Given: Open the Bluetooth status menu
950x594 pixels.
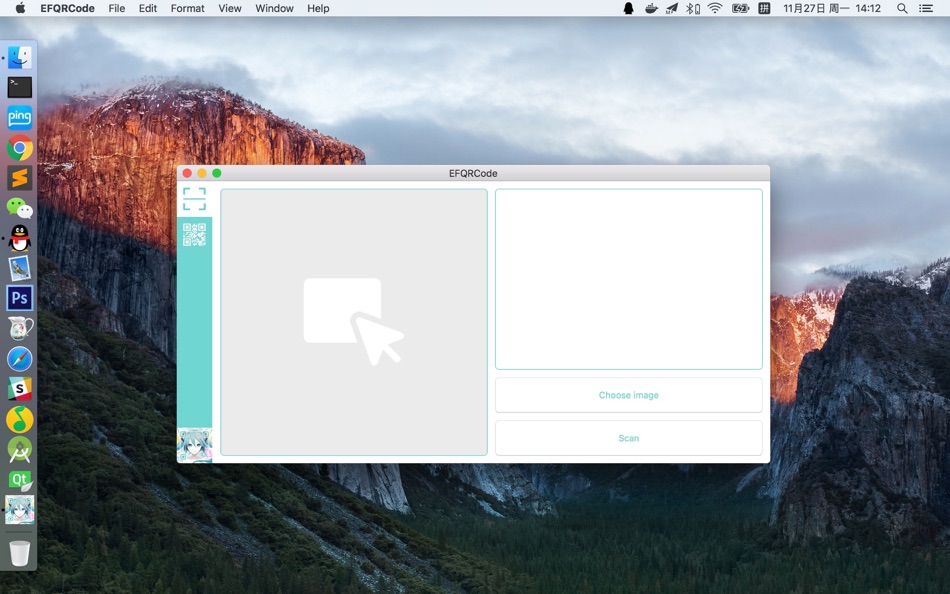Looking at the screenshot, I should click(x=693, y=8).
